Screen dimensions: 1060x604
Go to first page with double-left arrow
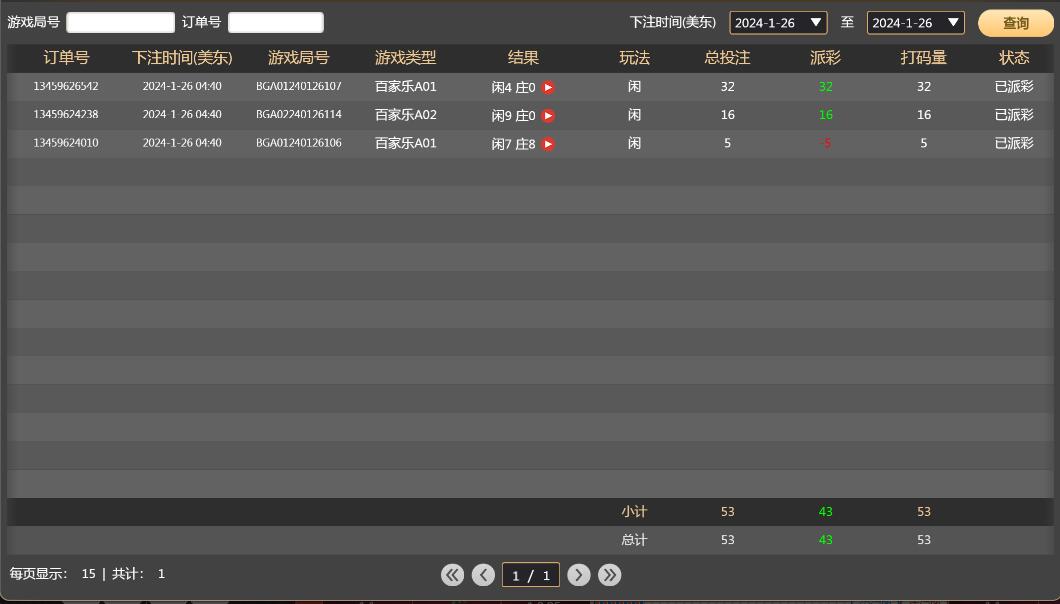[x=452, y=575]
